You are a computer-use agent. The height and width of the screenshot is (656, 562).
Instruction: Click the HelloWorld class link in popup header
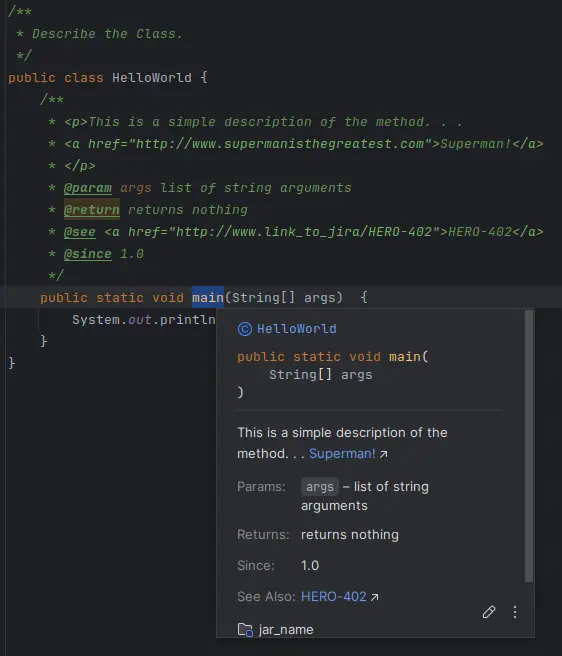pyautogui.click(x=297, y=329)
